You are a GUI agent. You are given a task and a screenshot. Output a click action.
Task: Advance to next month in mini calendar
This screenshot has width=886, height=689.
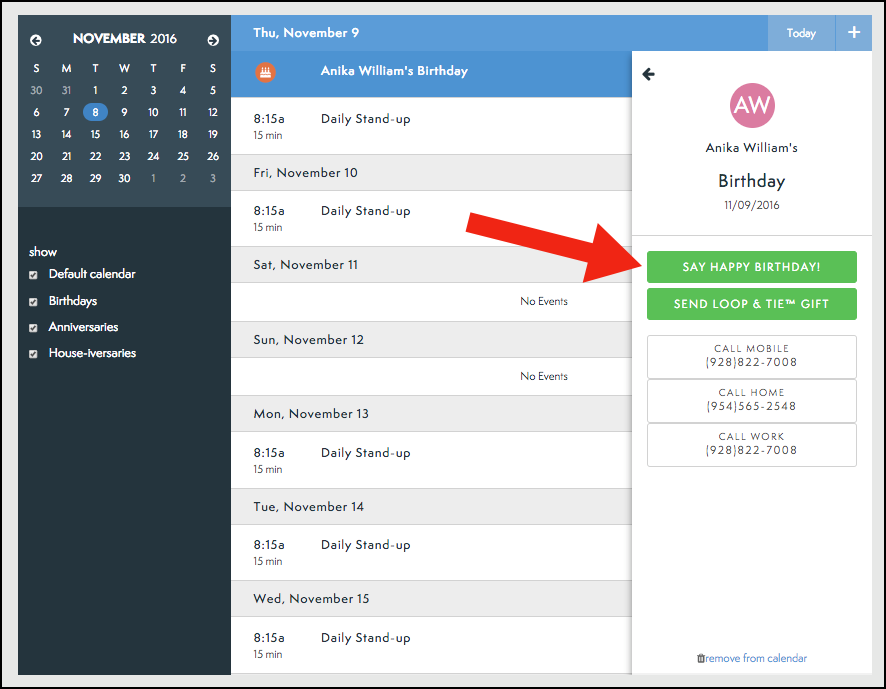(213, 40)
